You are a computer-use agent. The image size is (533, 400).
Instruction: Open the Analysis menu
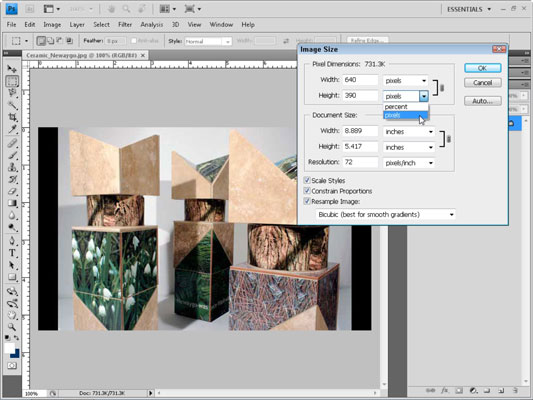(x=152, y=24)
